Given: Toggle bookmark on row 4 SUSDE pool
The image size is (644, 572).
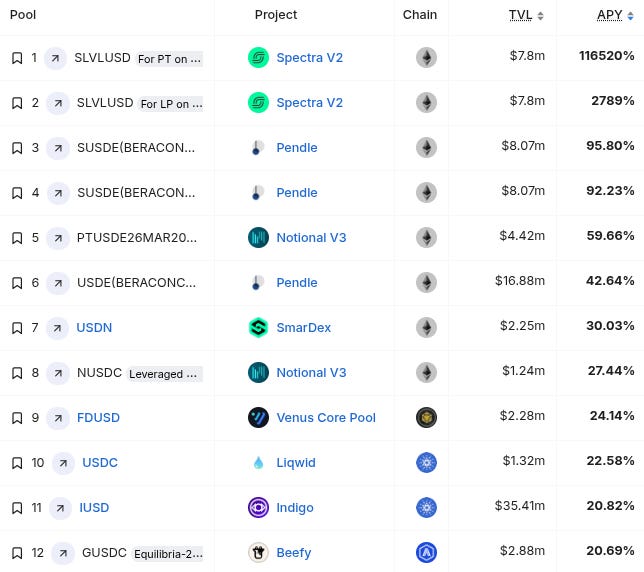Looking at the screenshot, I should pos(17,193).
